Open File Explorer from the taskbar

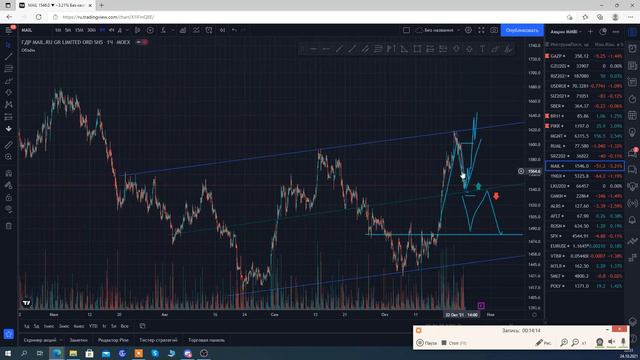73,353
